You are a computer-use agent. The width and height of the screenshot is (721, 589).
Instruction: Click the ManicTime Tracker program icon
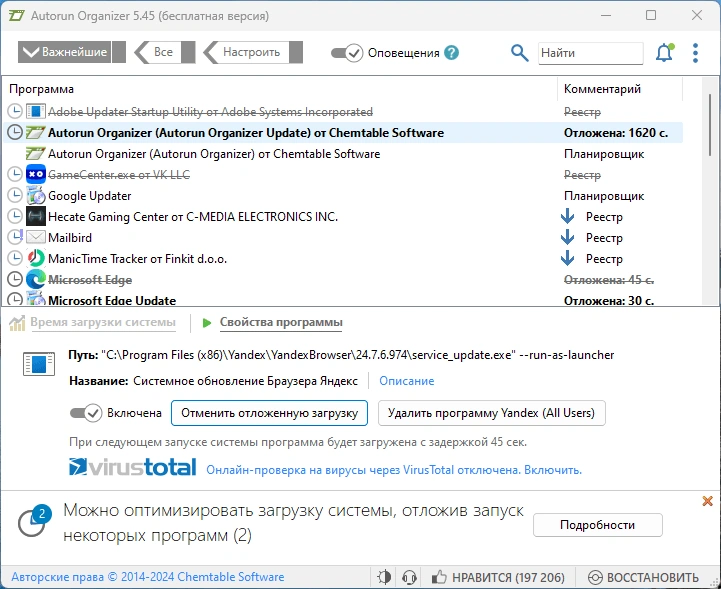35,258
